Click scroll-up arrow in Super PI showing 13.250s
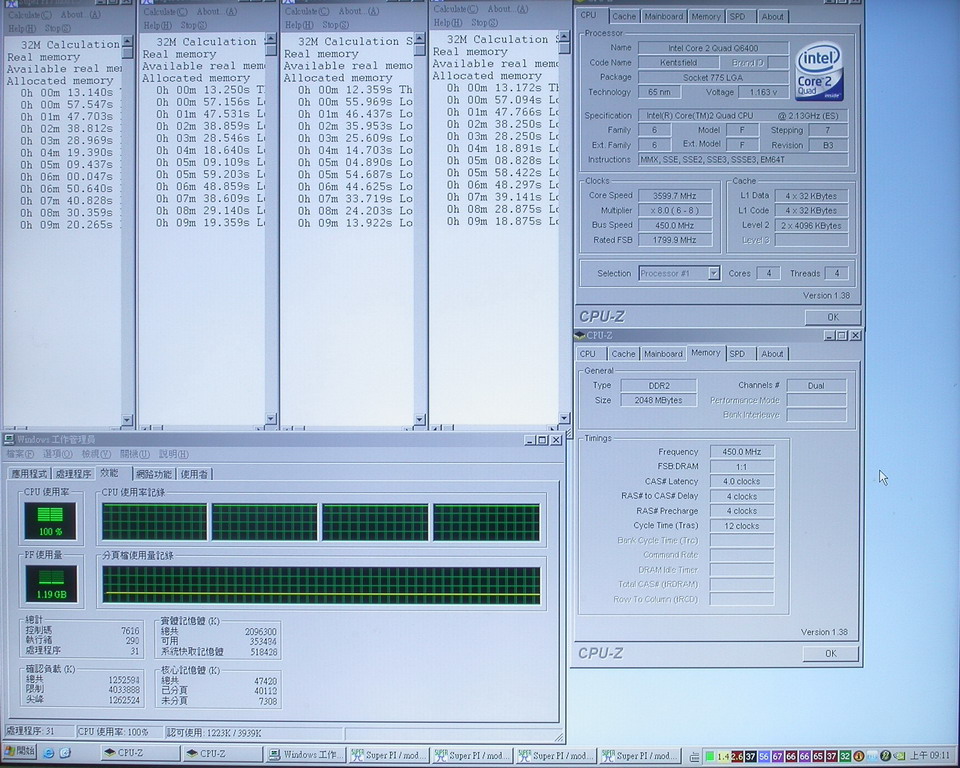960x768 pixels. coord(271,38)
